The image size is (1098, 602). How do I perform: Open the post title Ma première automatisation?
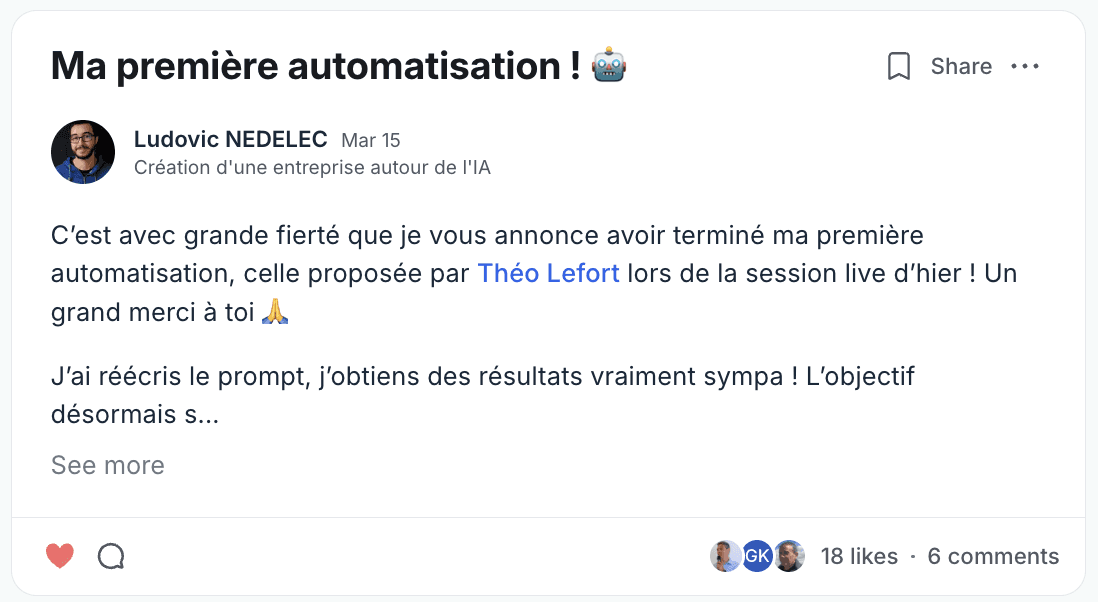(x=316, y=66)
